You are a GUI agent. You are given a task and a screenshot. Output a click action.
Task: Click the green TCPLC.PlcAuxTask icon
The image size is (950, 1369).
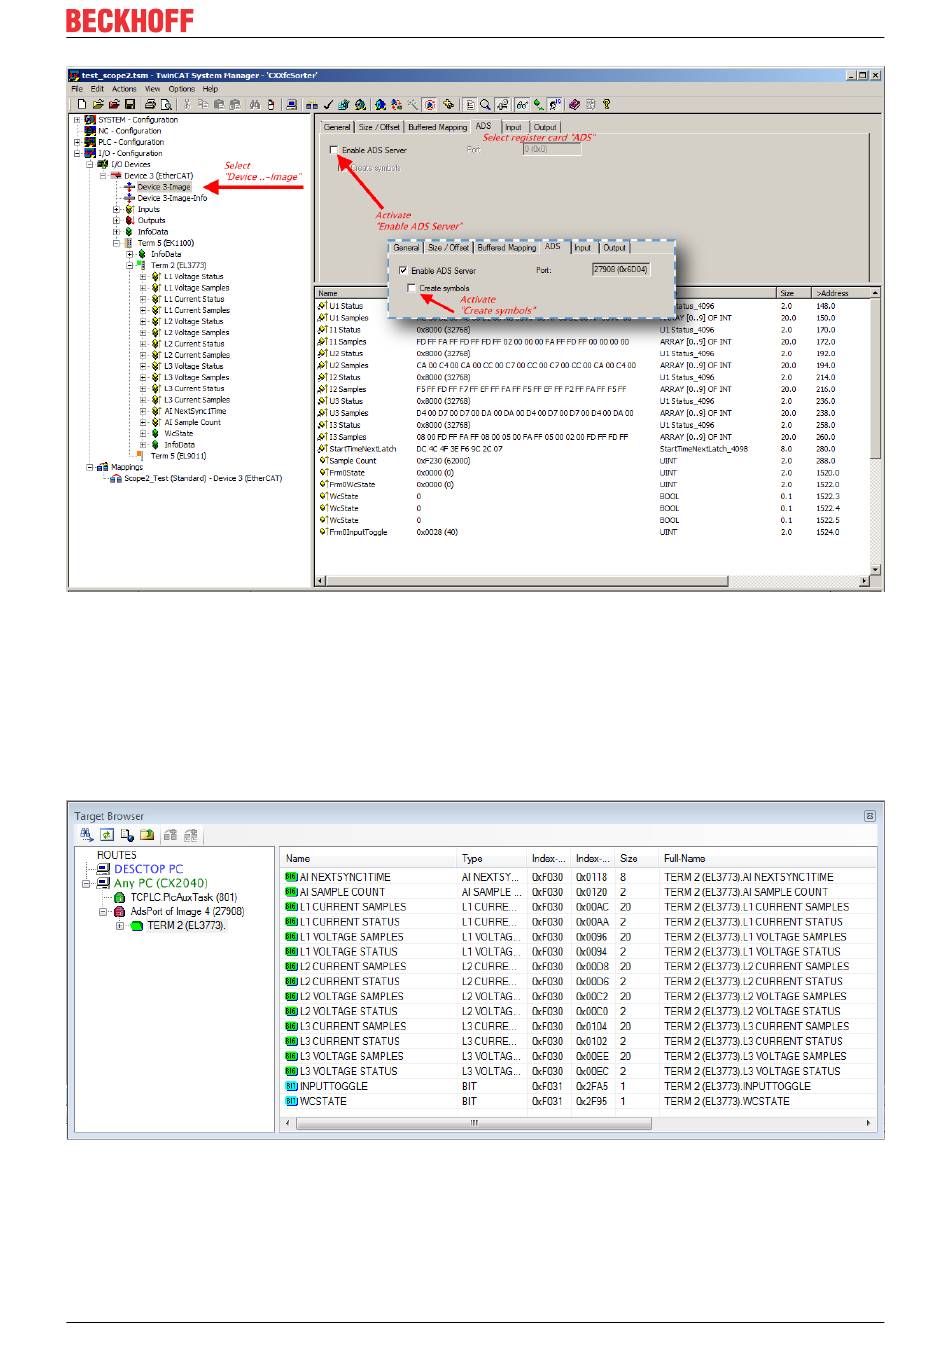(120, 898)
